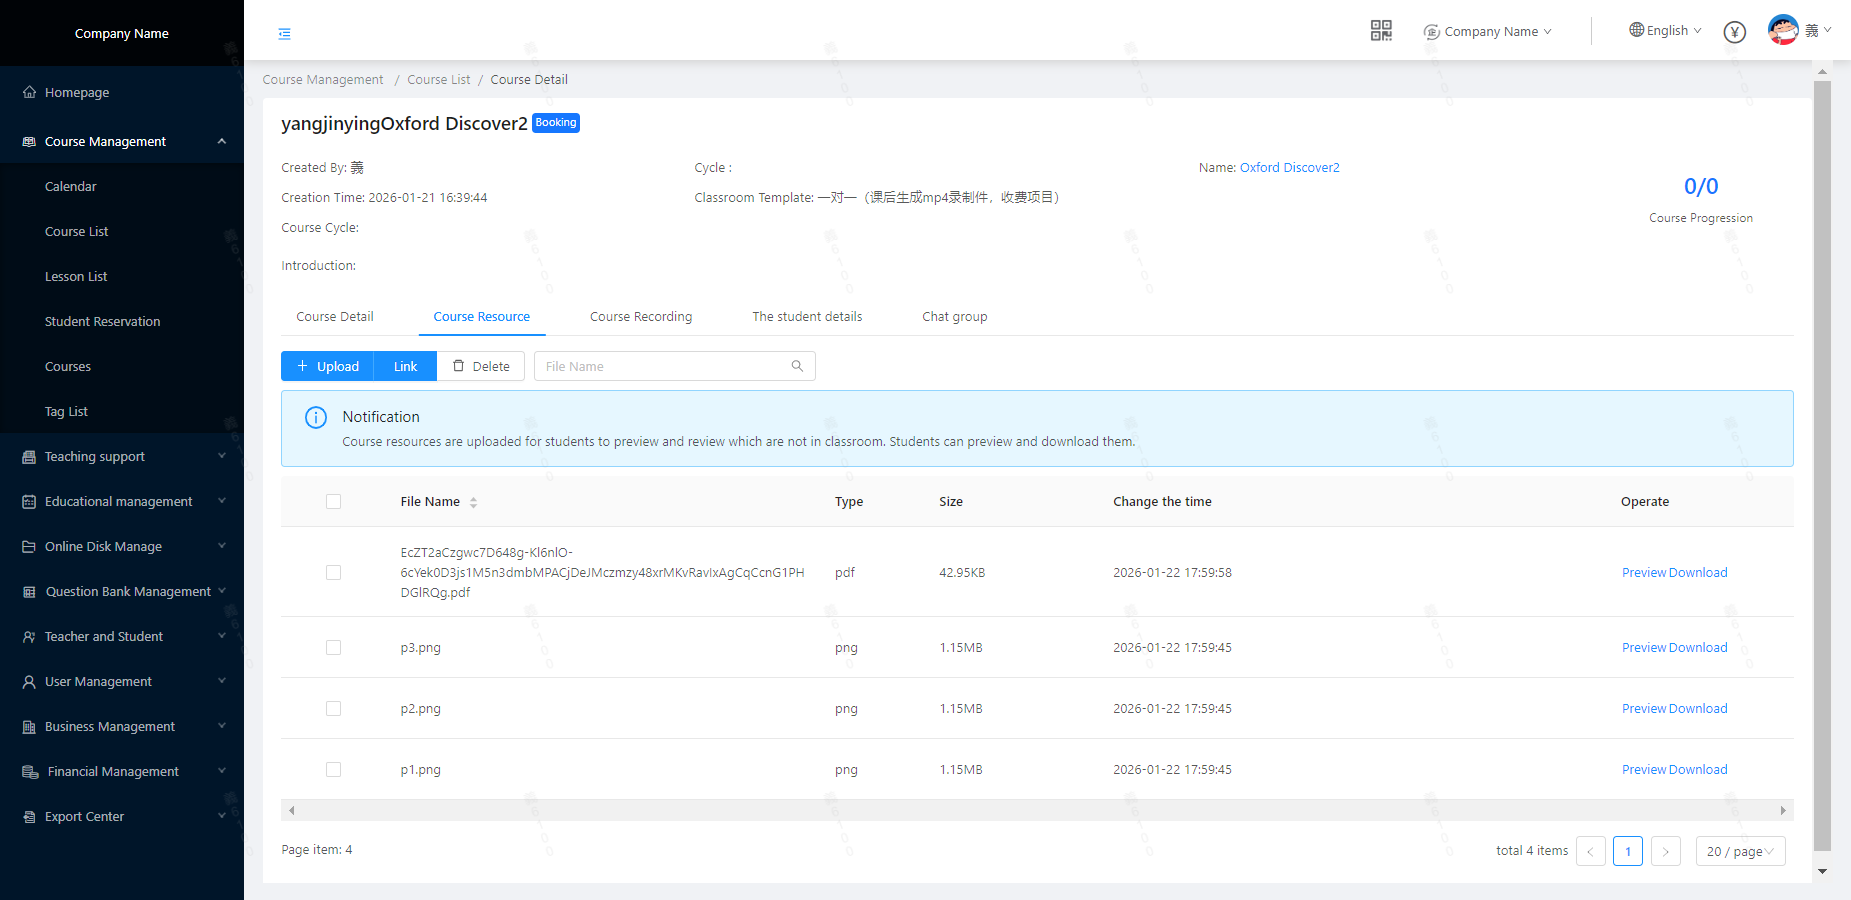Click the search magnifier in File Name field

[x=797, y=366]
